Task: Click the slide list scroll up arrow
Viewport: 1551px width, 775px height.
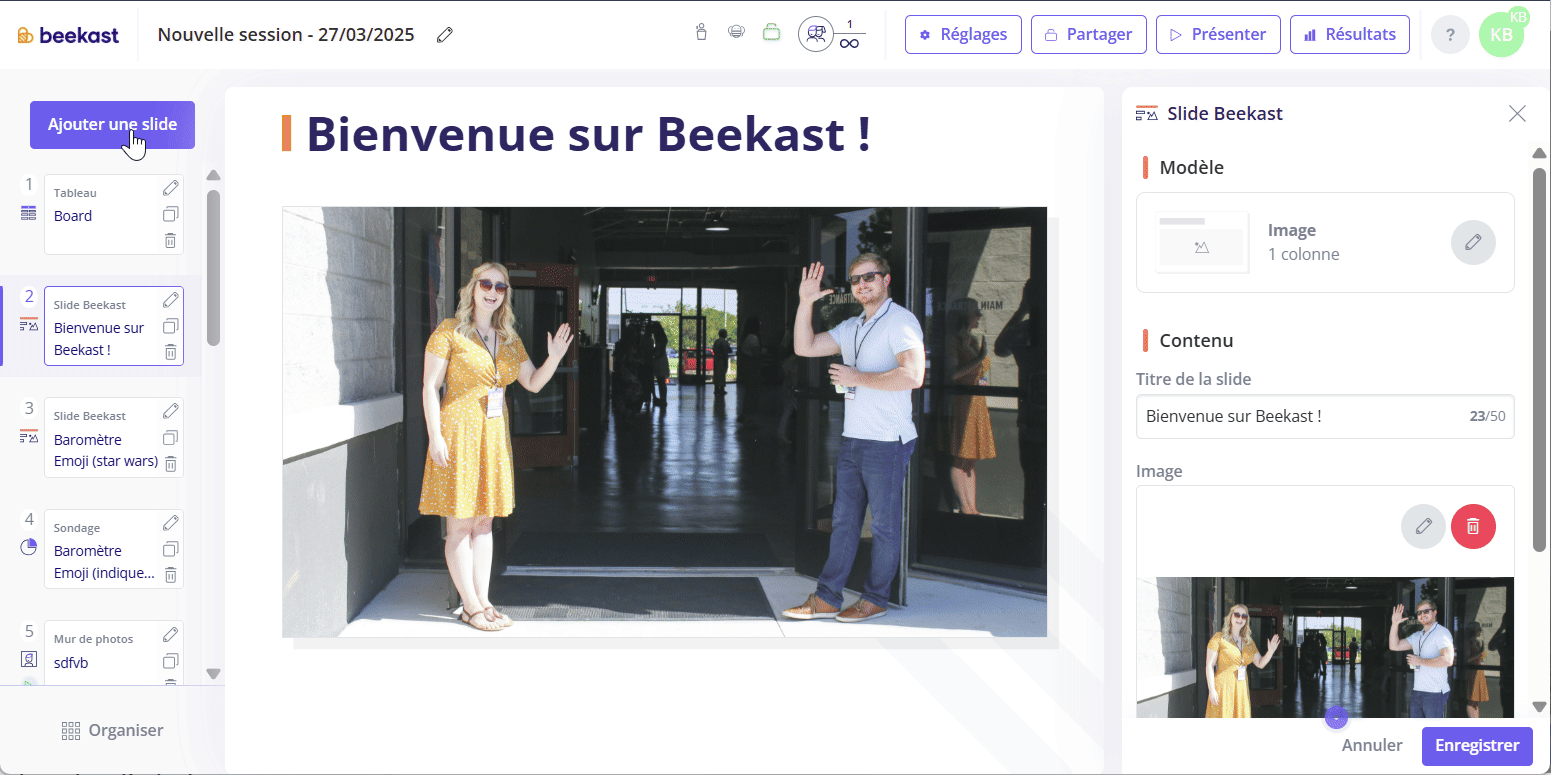Action: point(213,176)
